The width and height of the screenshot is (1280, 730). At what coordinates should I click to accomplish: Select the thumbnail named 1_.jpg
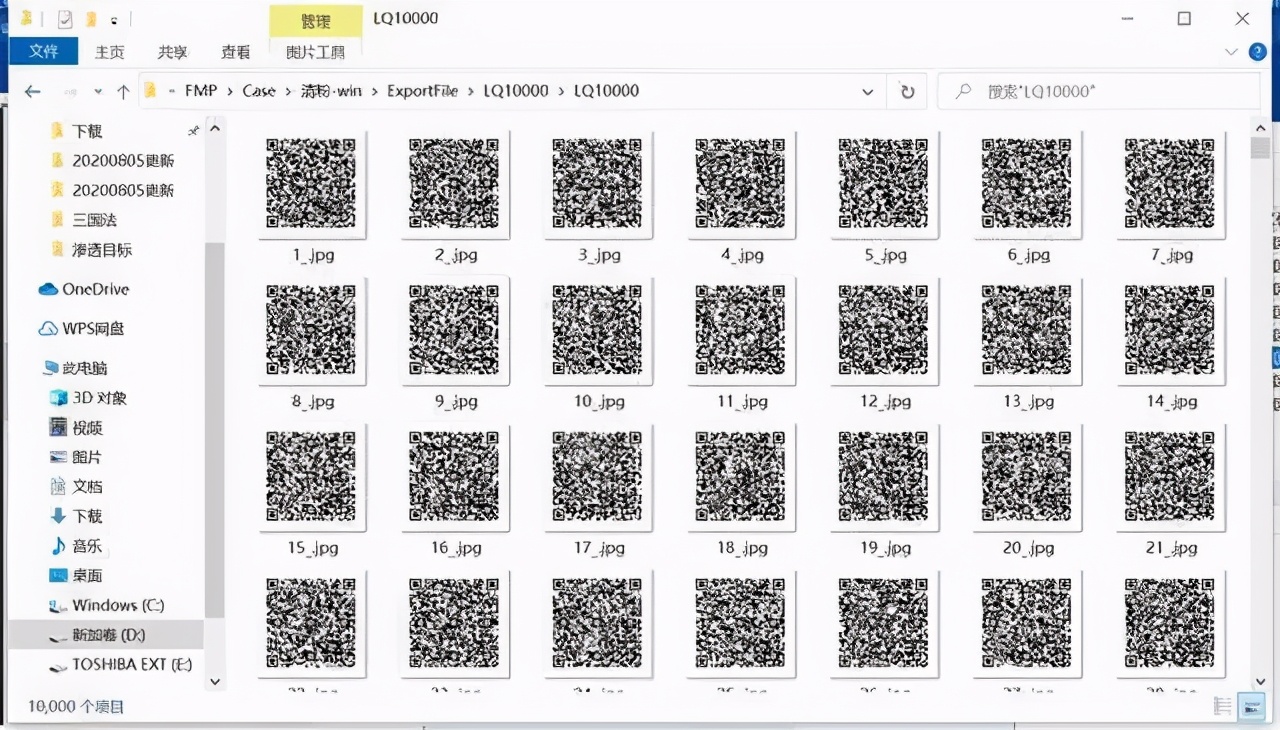coord(312,185)
